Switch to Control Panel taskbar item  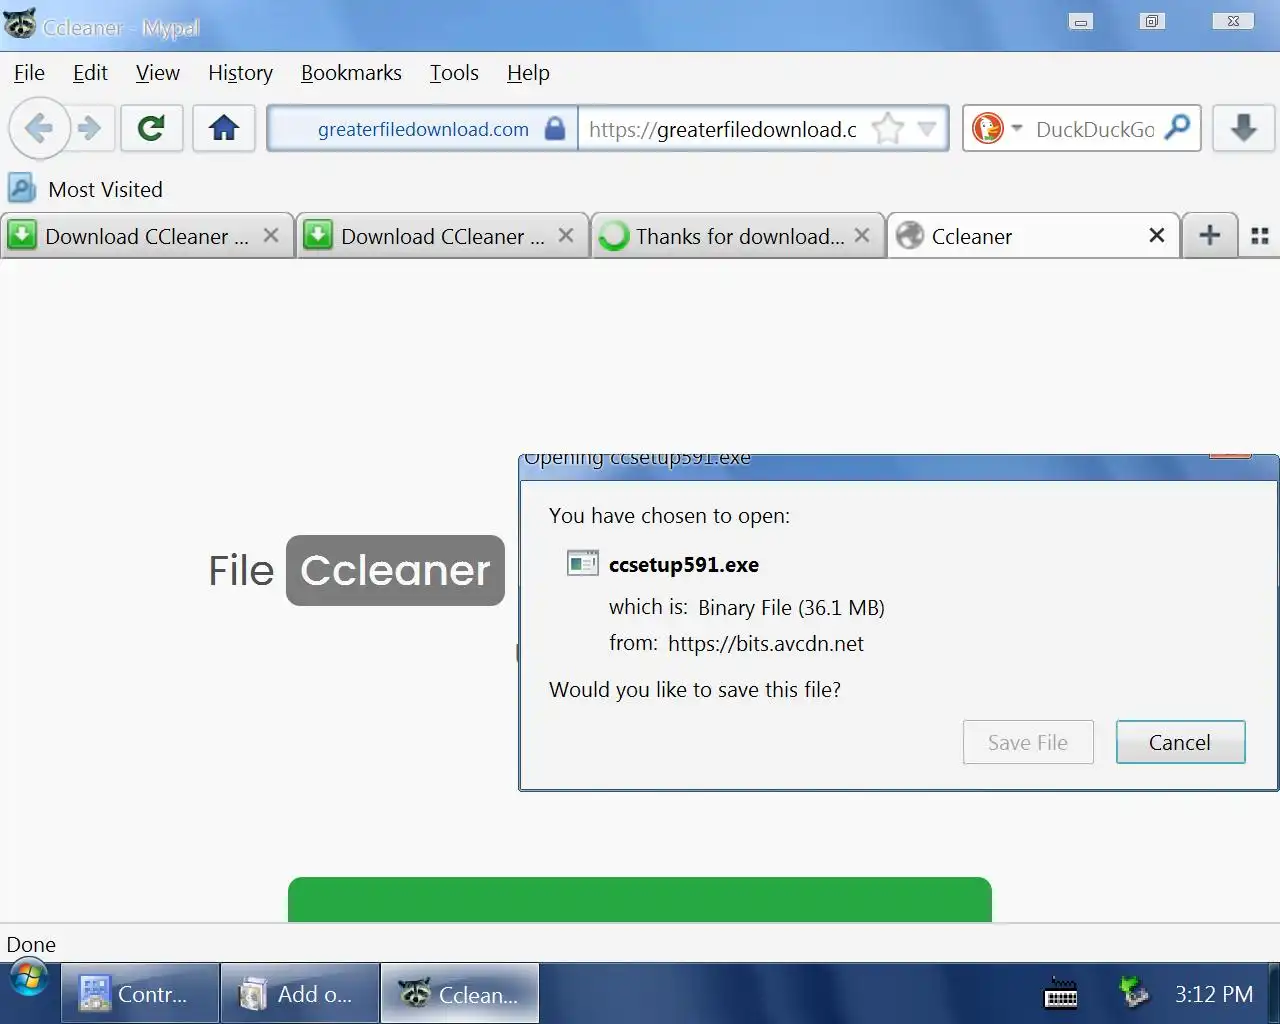click(x=140, y=993)
